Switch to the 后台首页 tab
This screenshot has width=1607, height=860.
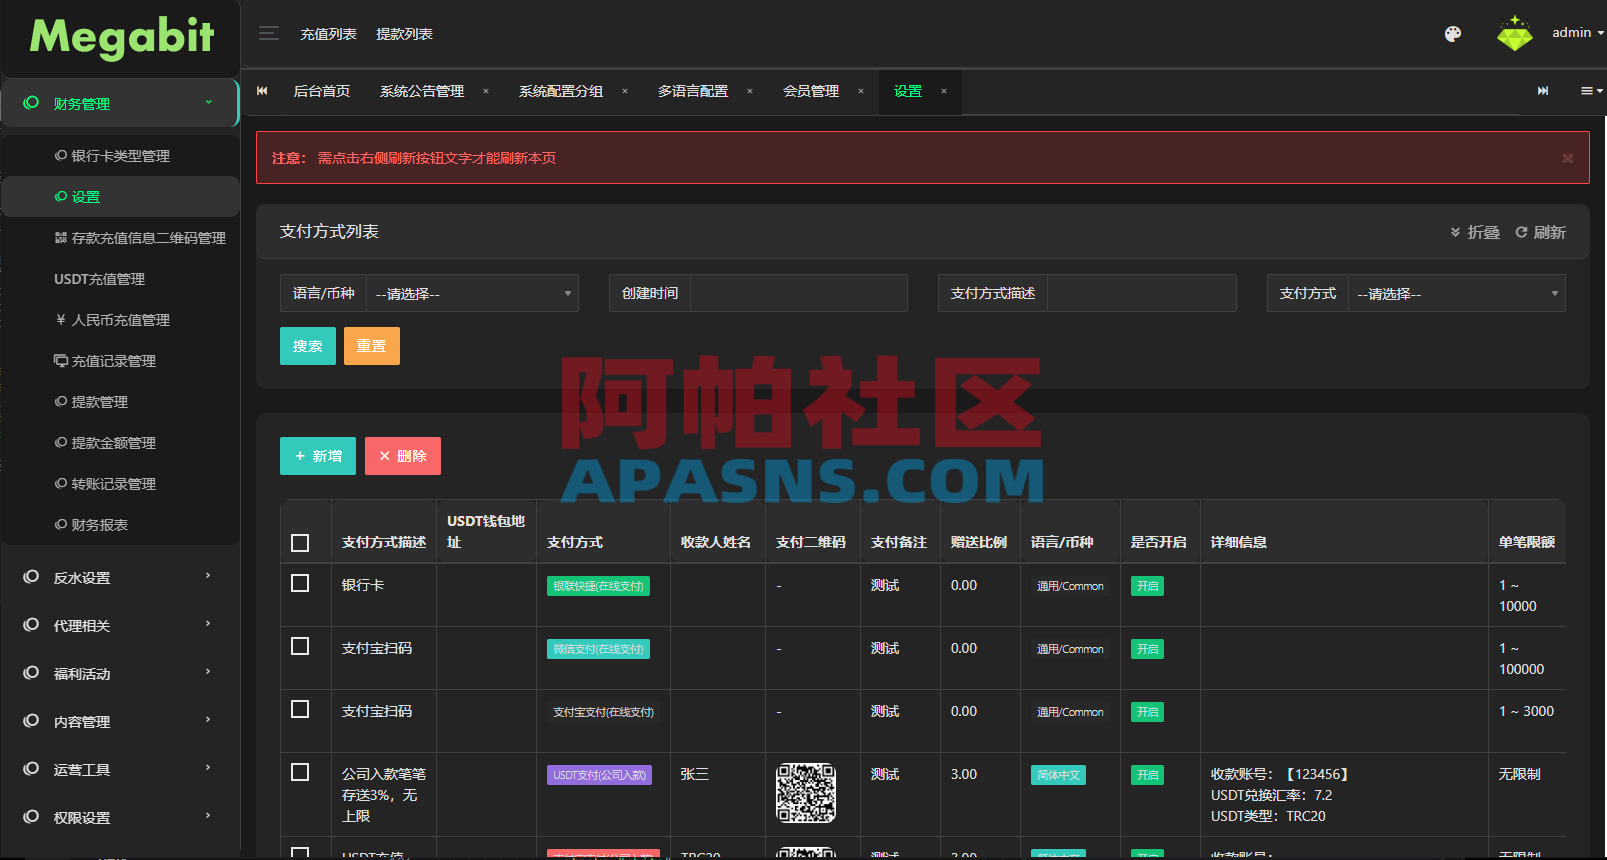[x=322, y=91]
